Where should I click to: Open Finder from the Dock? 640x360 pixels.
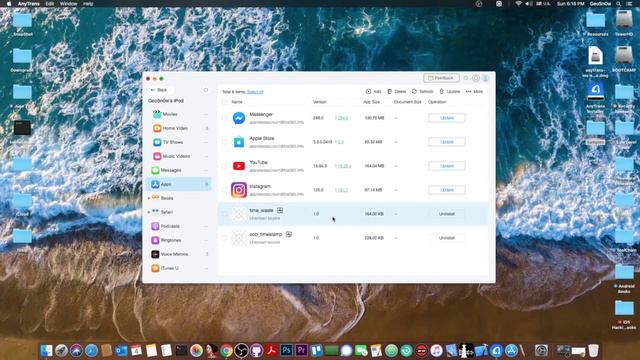[x=46, y=350]
